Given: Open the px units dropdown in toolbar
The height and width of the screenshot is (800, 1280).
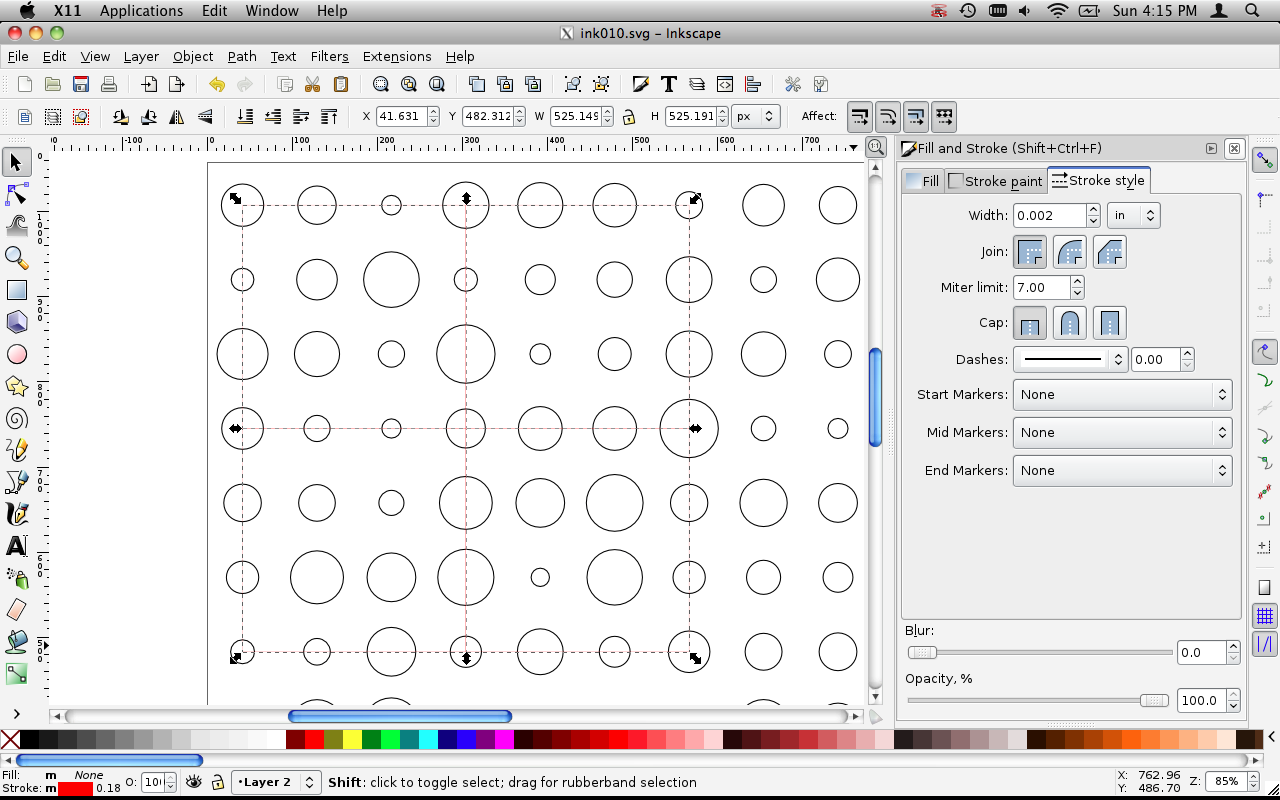Looking at the screenshot, I should 755,117.
